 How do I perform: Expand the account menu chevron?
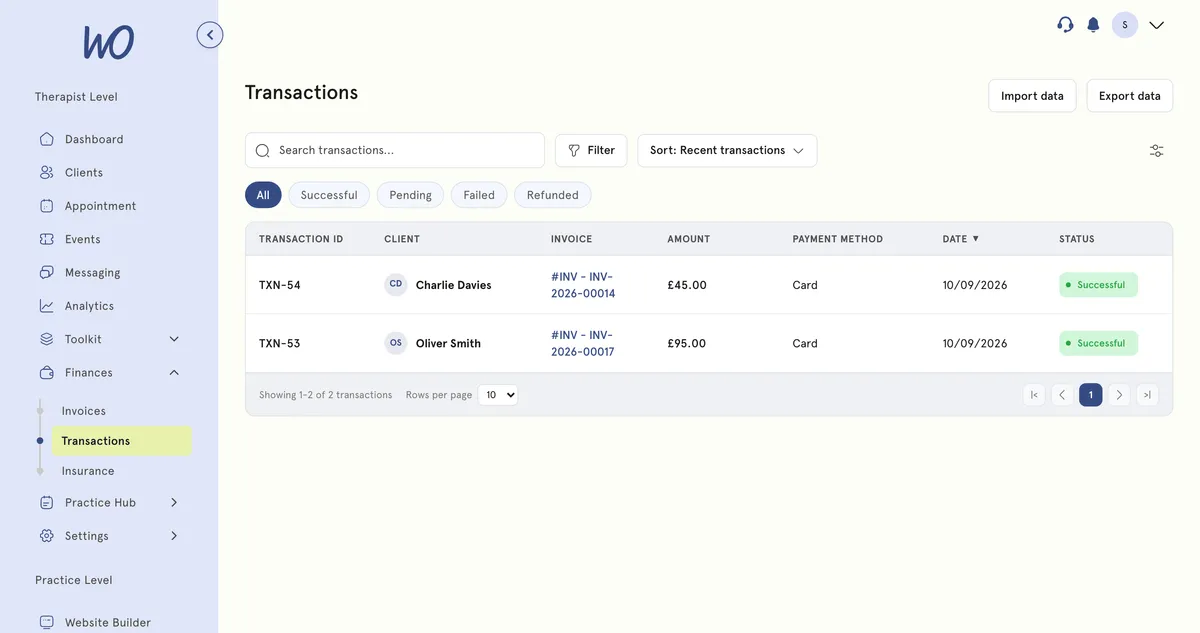[1157, 25]
